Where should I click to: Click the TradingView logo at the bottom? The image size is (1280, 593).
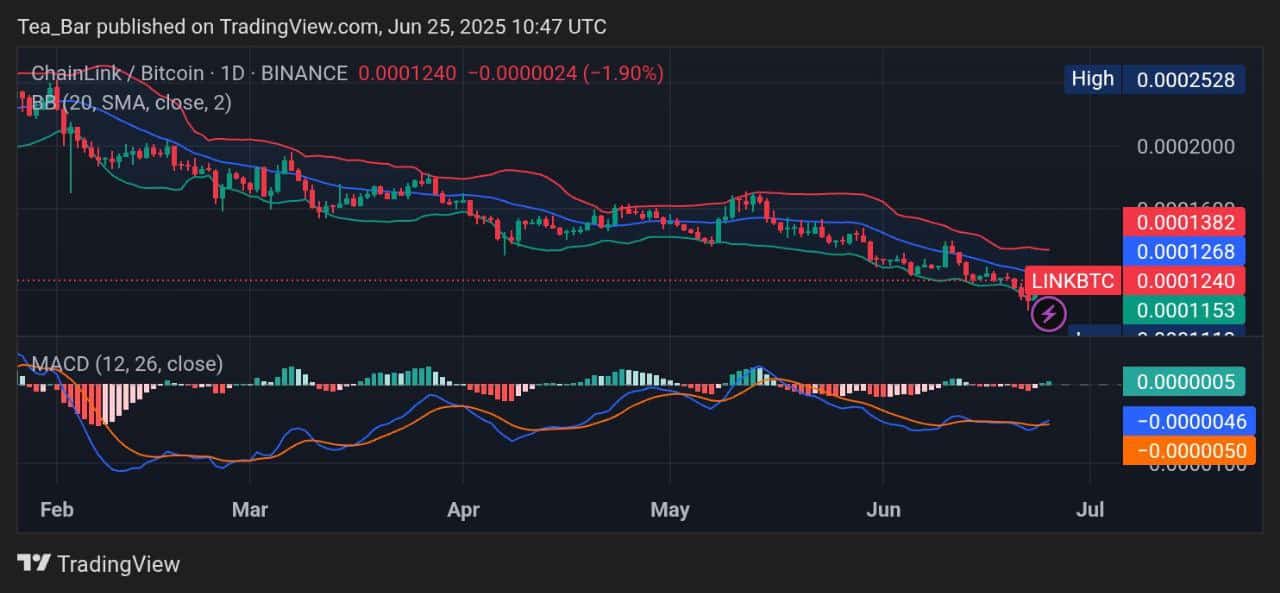click(x=100, y=564)
